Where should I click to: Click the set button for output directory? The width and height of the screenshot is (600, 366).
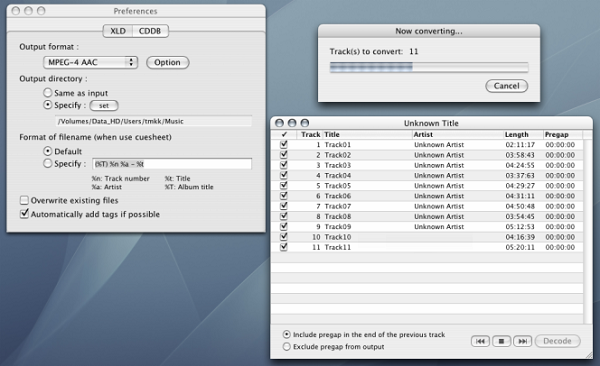click(104, 106)
